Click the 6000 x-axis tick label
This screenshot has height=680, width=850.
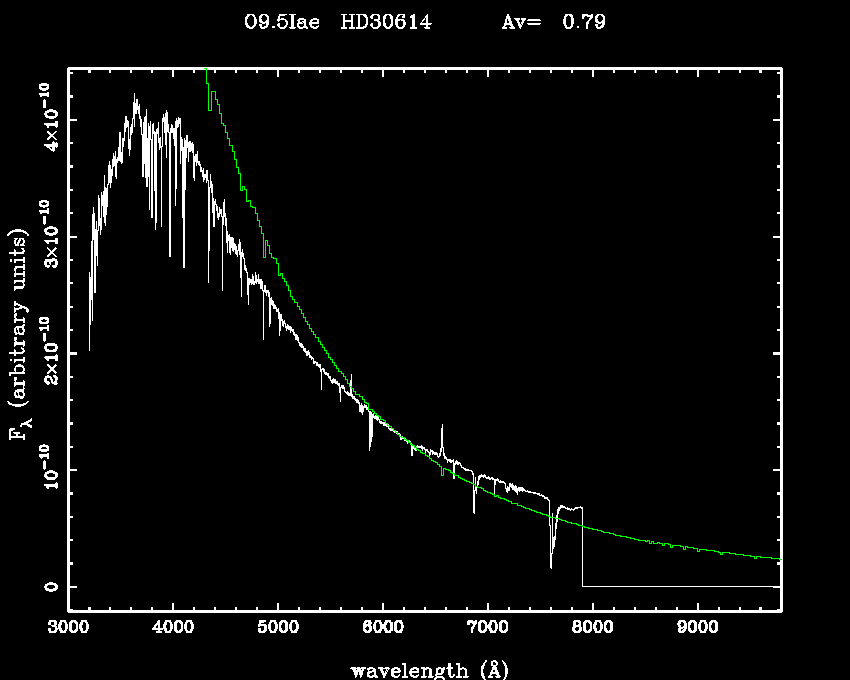click(x=383, y=629)
